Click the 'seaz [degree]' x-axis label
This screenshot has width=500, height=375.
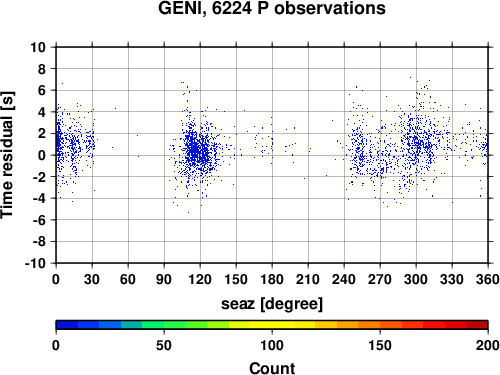click(272, 304)
